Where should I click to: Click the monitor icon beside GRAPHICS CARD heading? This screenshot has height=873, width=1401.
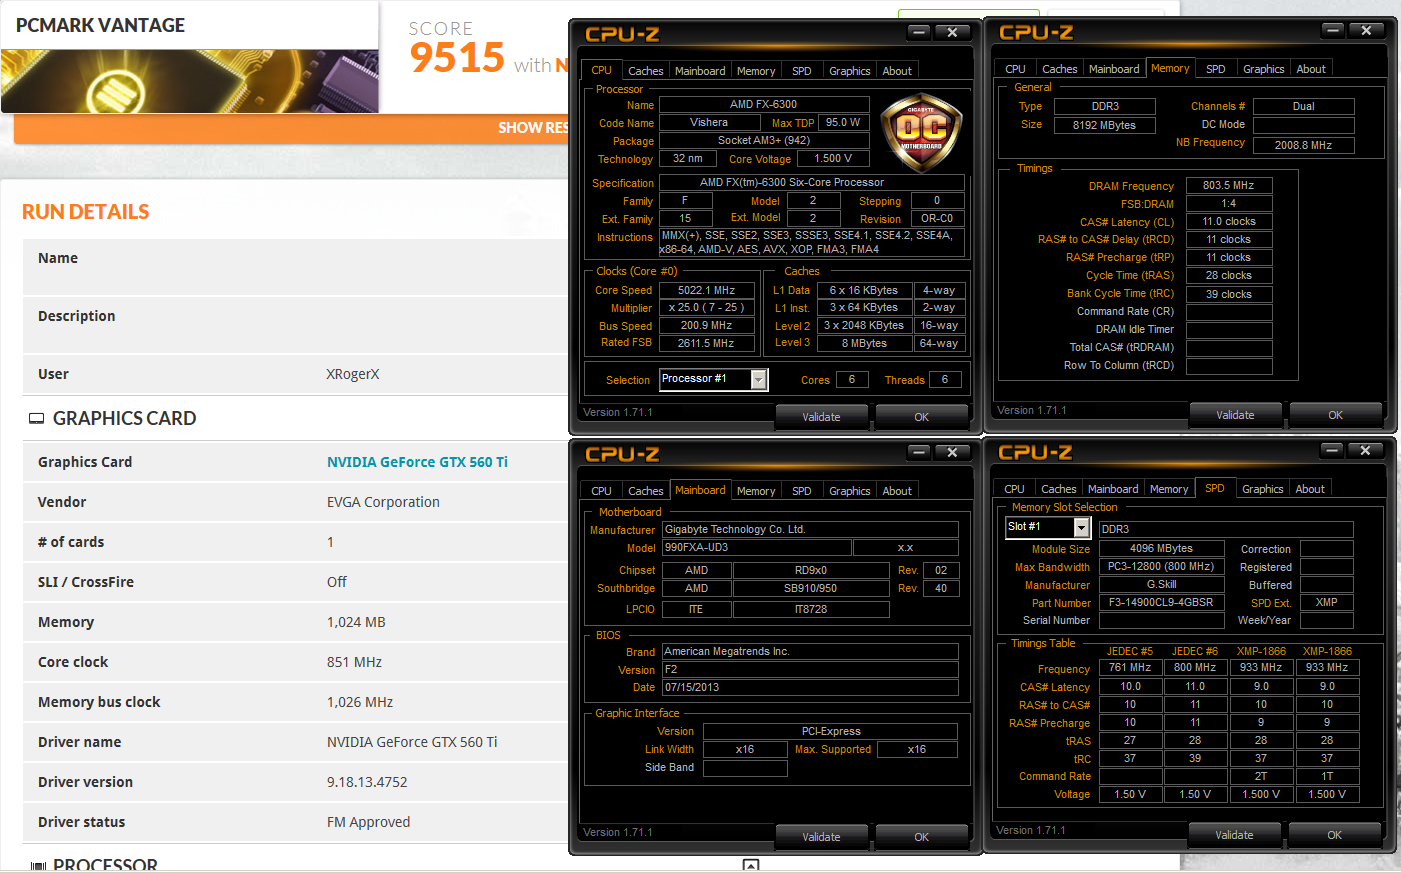[36, 419]
